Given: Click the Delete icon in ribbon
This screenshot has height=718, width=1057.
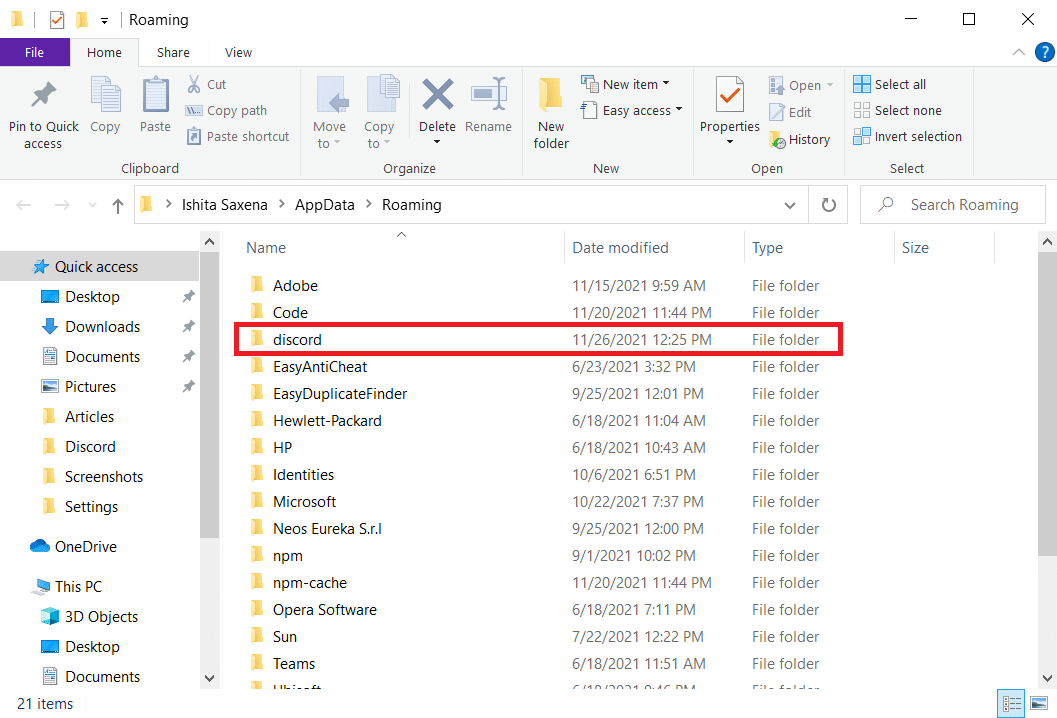Looking at the screenshot, I should (437, 97).
